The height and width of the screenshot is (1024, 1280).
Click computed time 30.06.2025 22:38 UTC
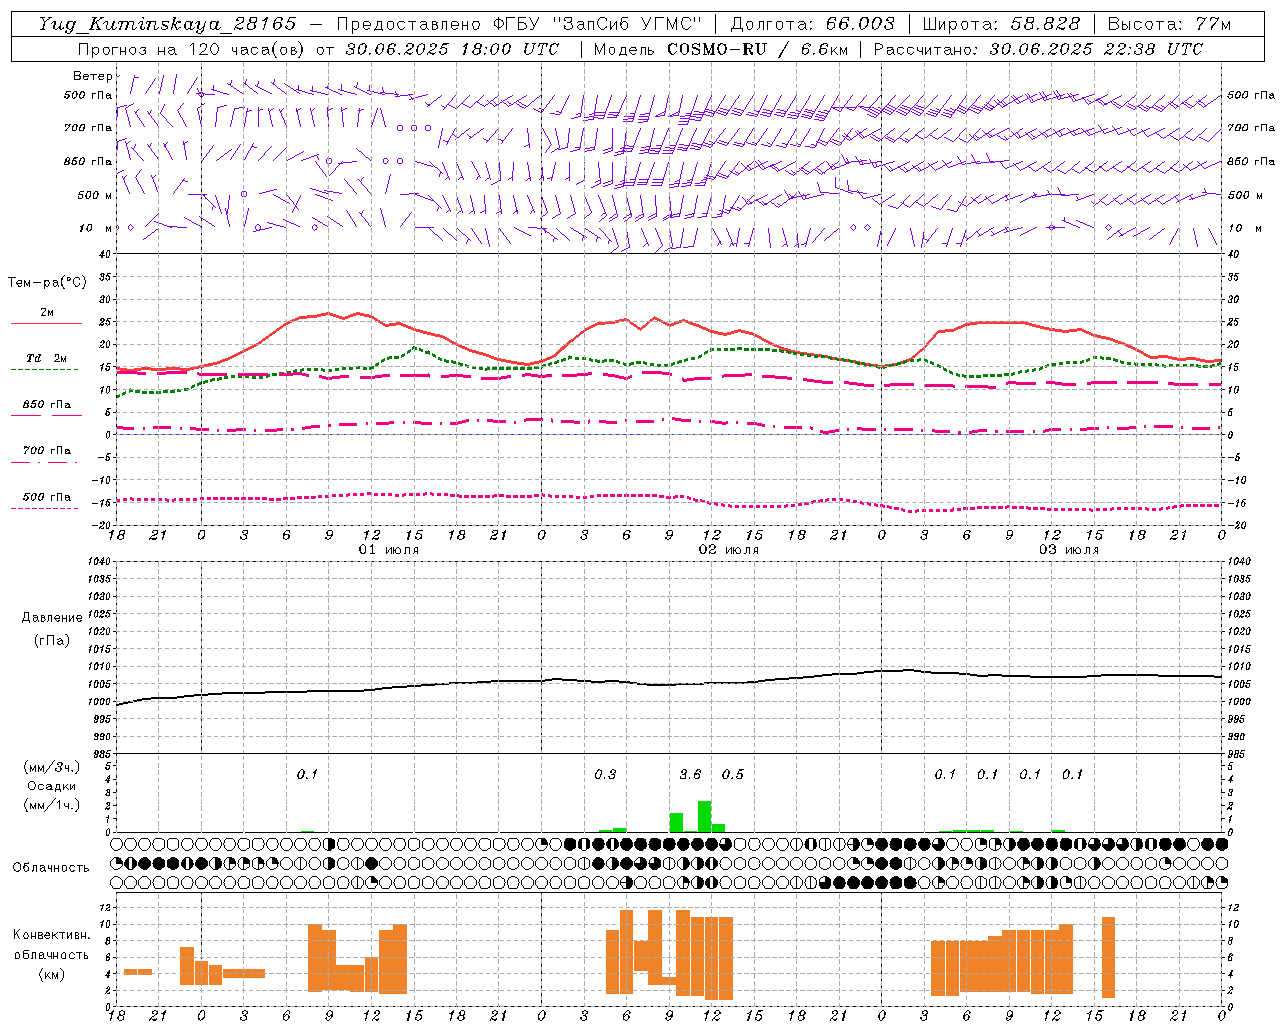tap(1096, 49)
